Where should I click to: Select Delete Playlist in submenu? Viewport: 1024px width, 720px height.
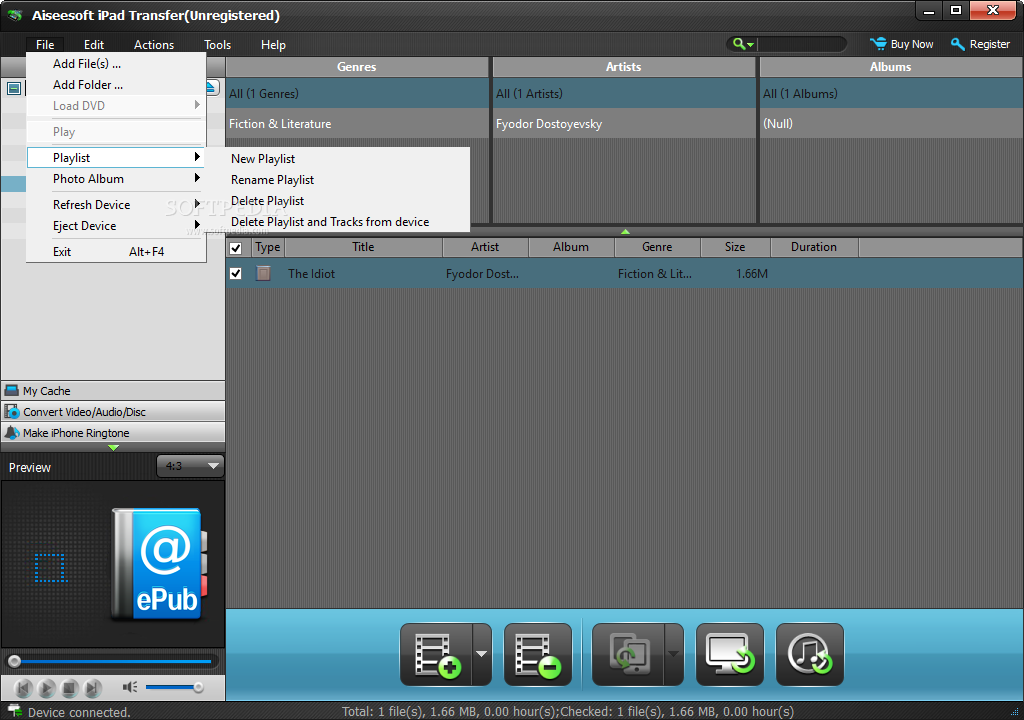click(338, 201)
